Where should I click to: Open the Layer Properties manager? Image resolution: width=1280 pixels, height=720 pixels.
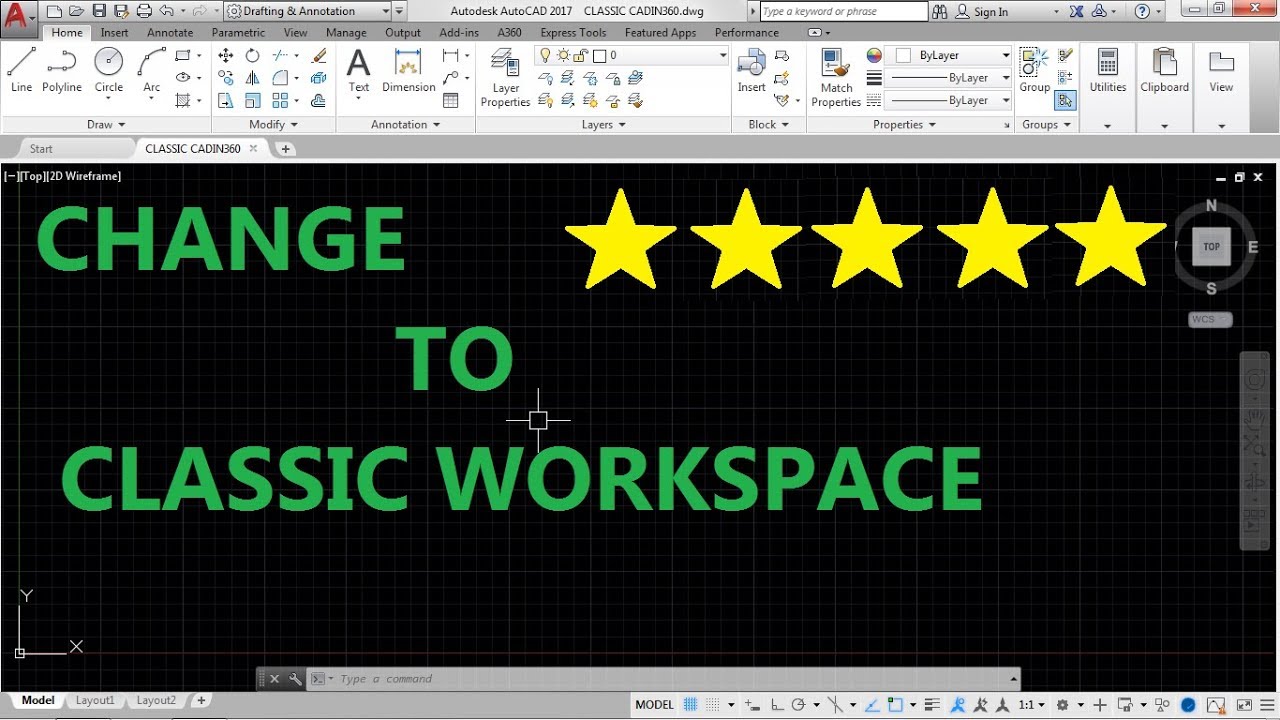coord(506,78)
